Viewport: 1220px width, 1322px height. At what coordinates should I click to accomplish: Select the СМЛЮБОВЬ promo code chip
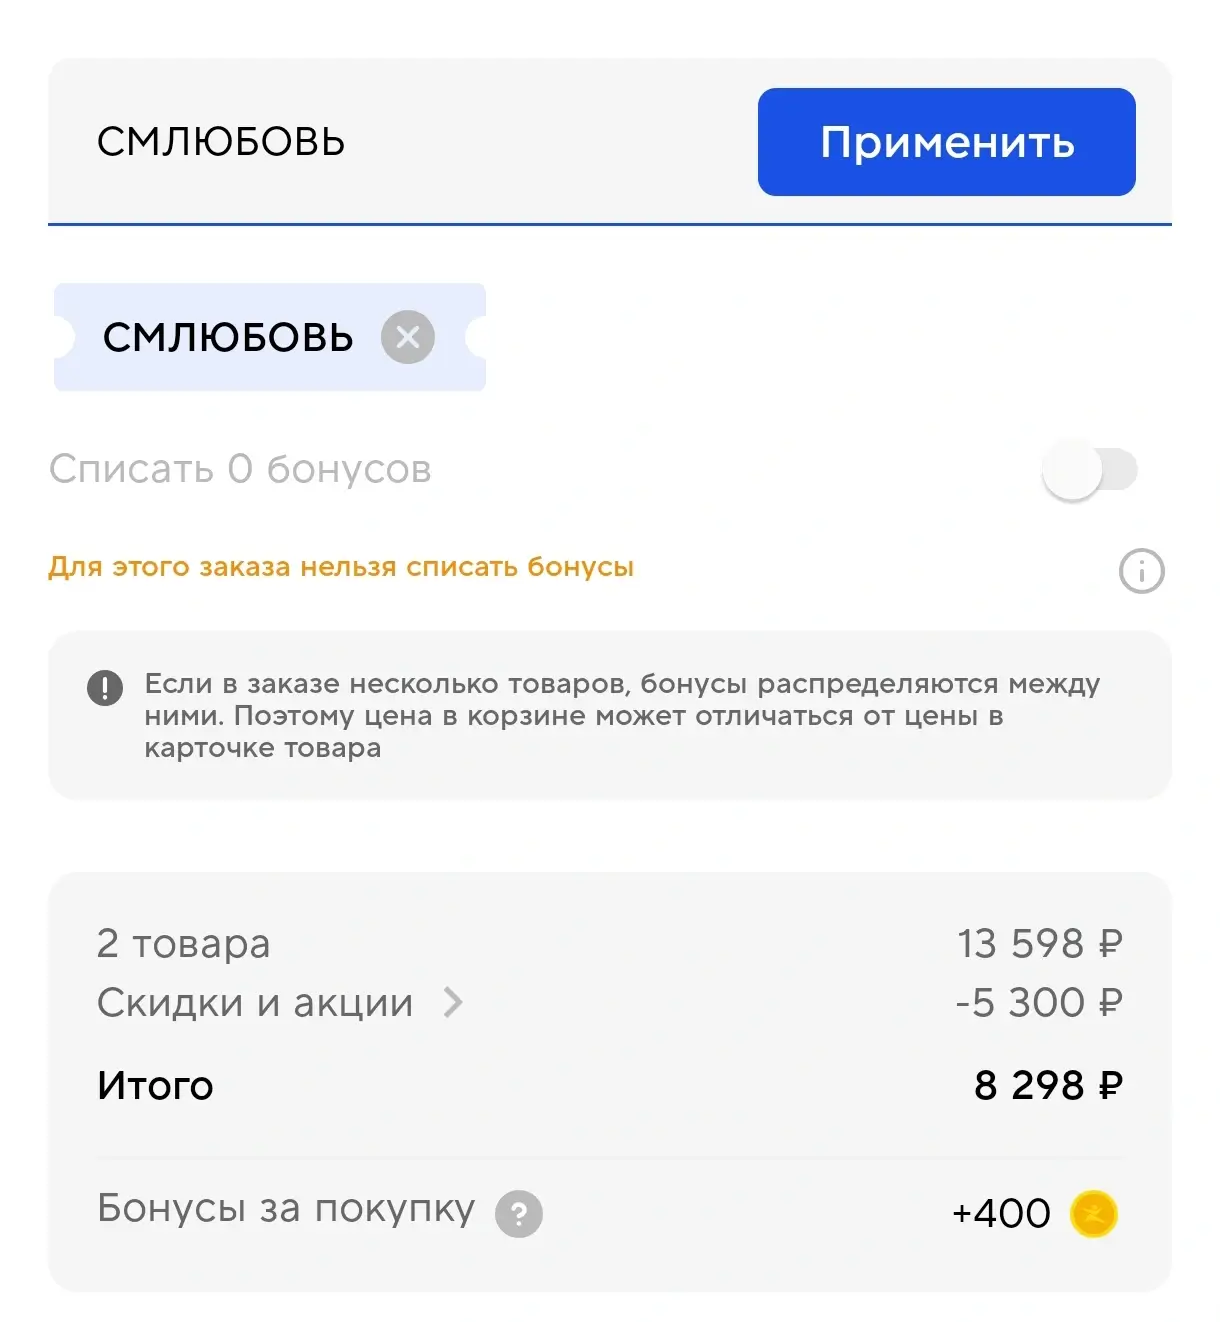pyautogui.click(x=228, y=338)
